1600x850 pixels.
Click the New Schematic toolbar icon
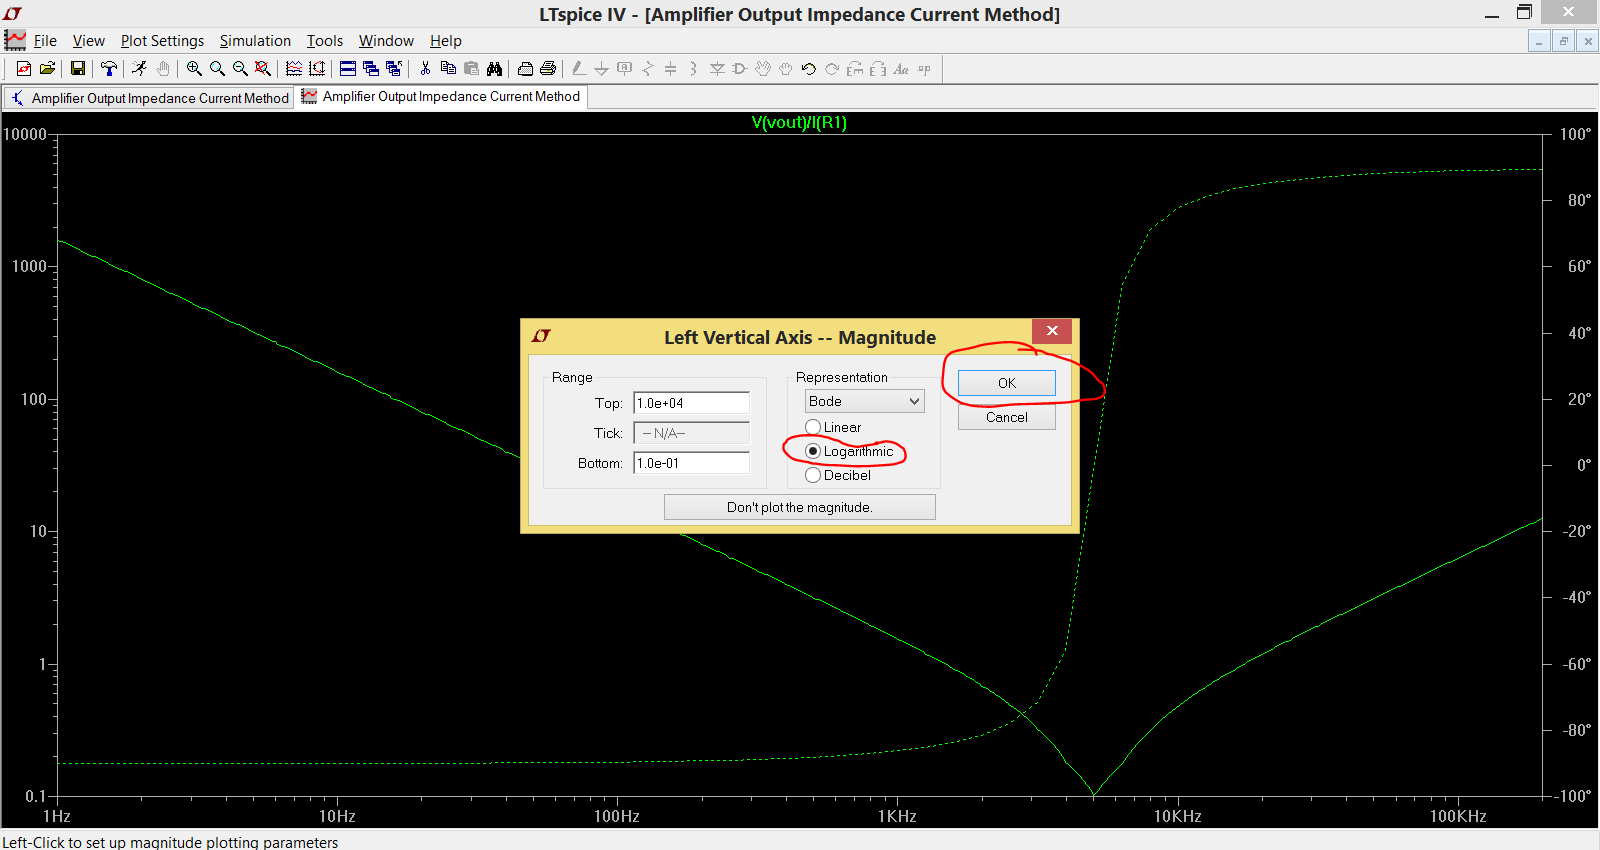click(x=24, y=69)
